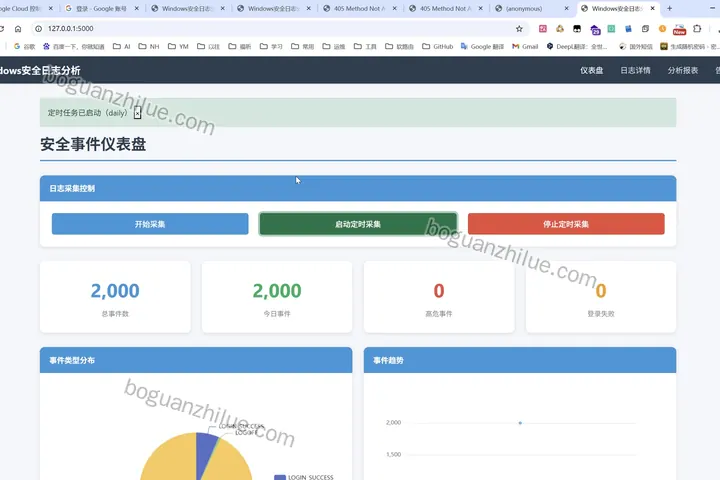
Task: Dismiss the 定时任务已启动 alert
Action: (137, 113)
